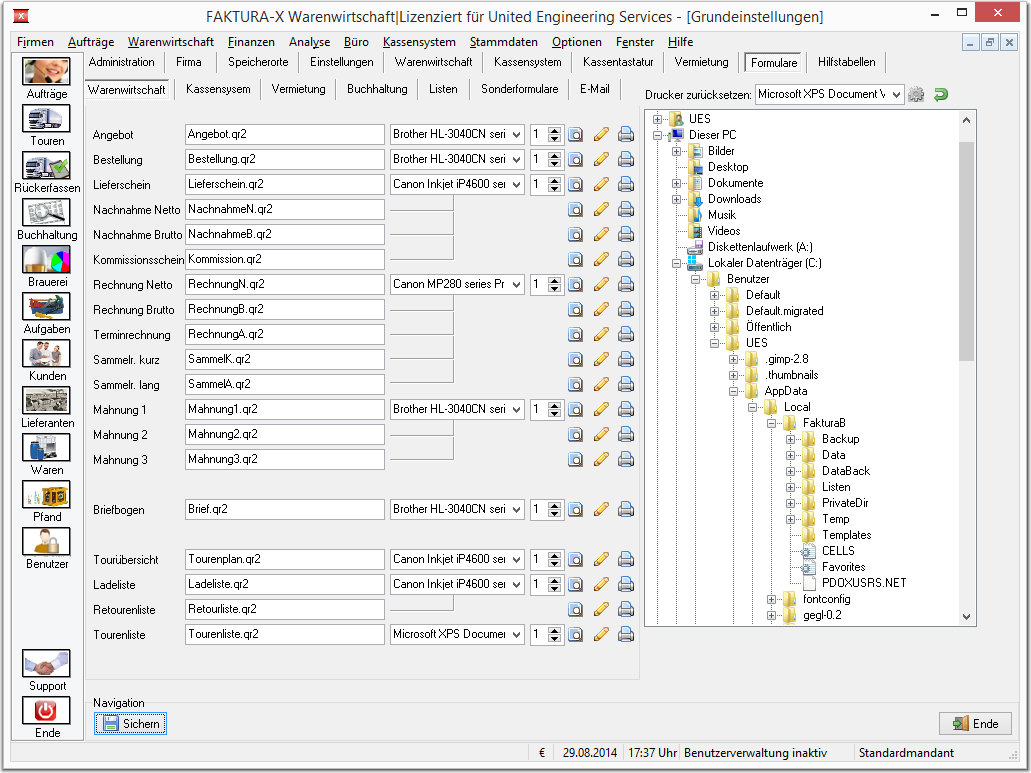Select the PDOXUSRS.NET file in tree

[x=864, y=583]
